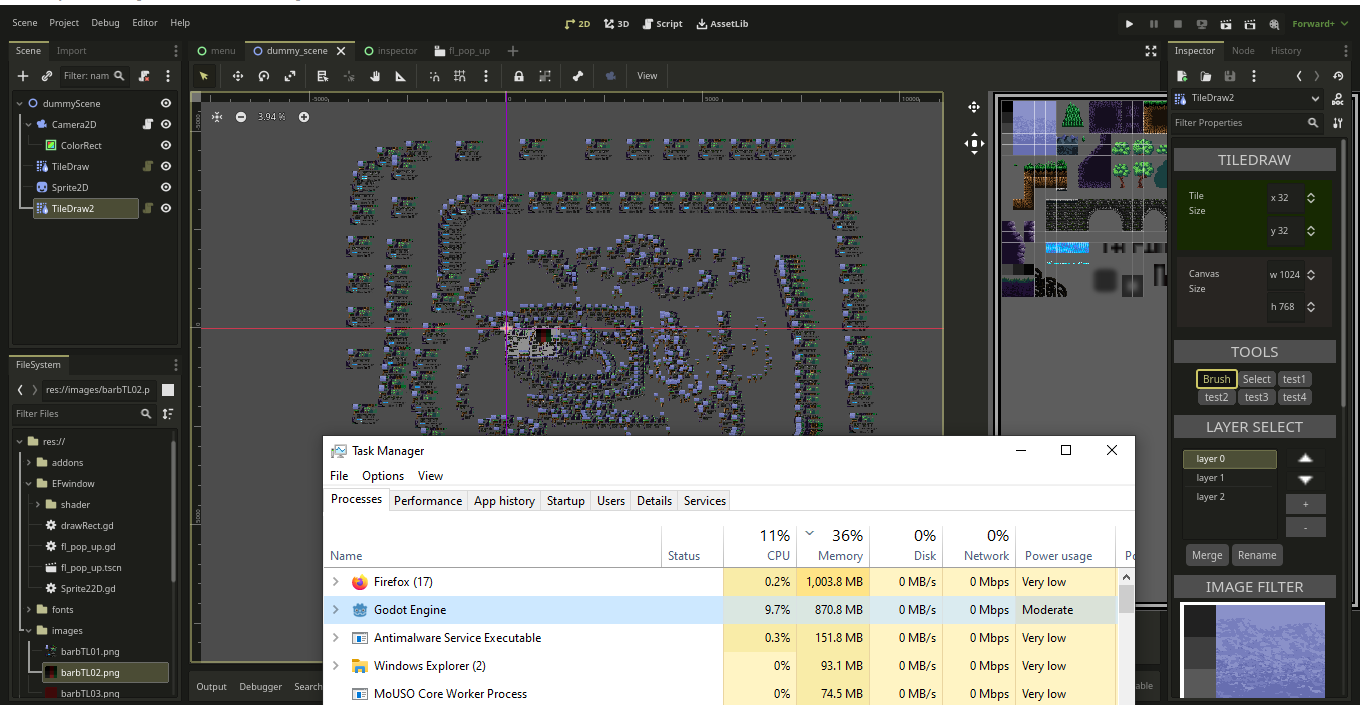Image resolution: width=1360 pixels, height=705 pixels.
Task: Stop the running project
Action: pyautogui.click(x=1178, y=23)
